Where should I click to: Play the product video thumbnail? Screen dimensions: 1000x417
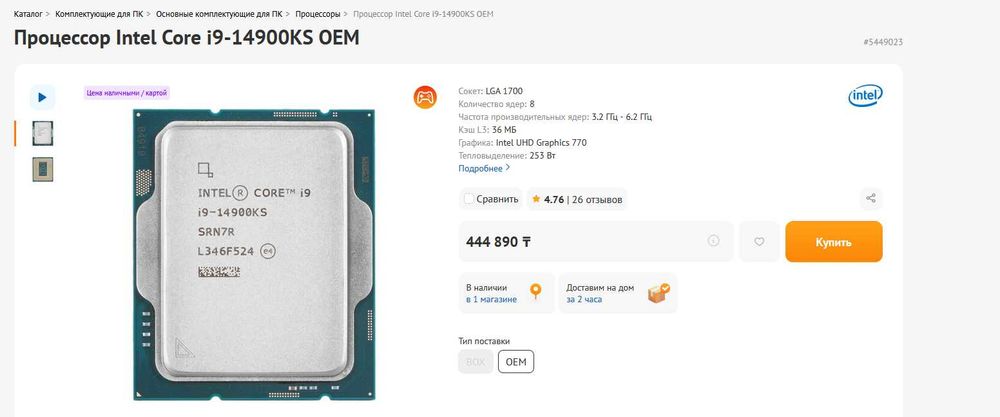click(42, 97)
